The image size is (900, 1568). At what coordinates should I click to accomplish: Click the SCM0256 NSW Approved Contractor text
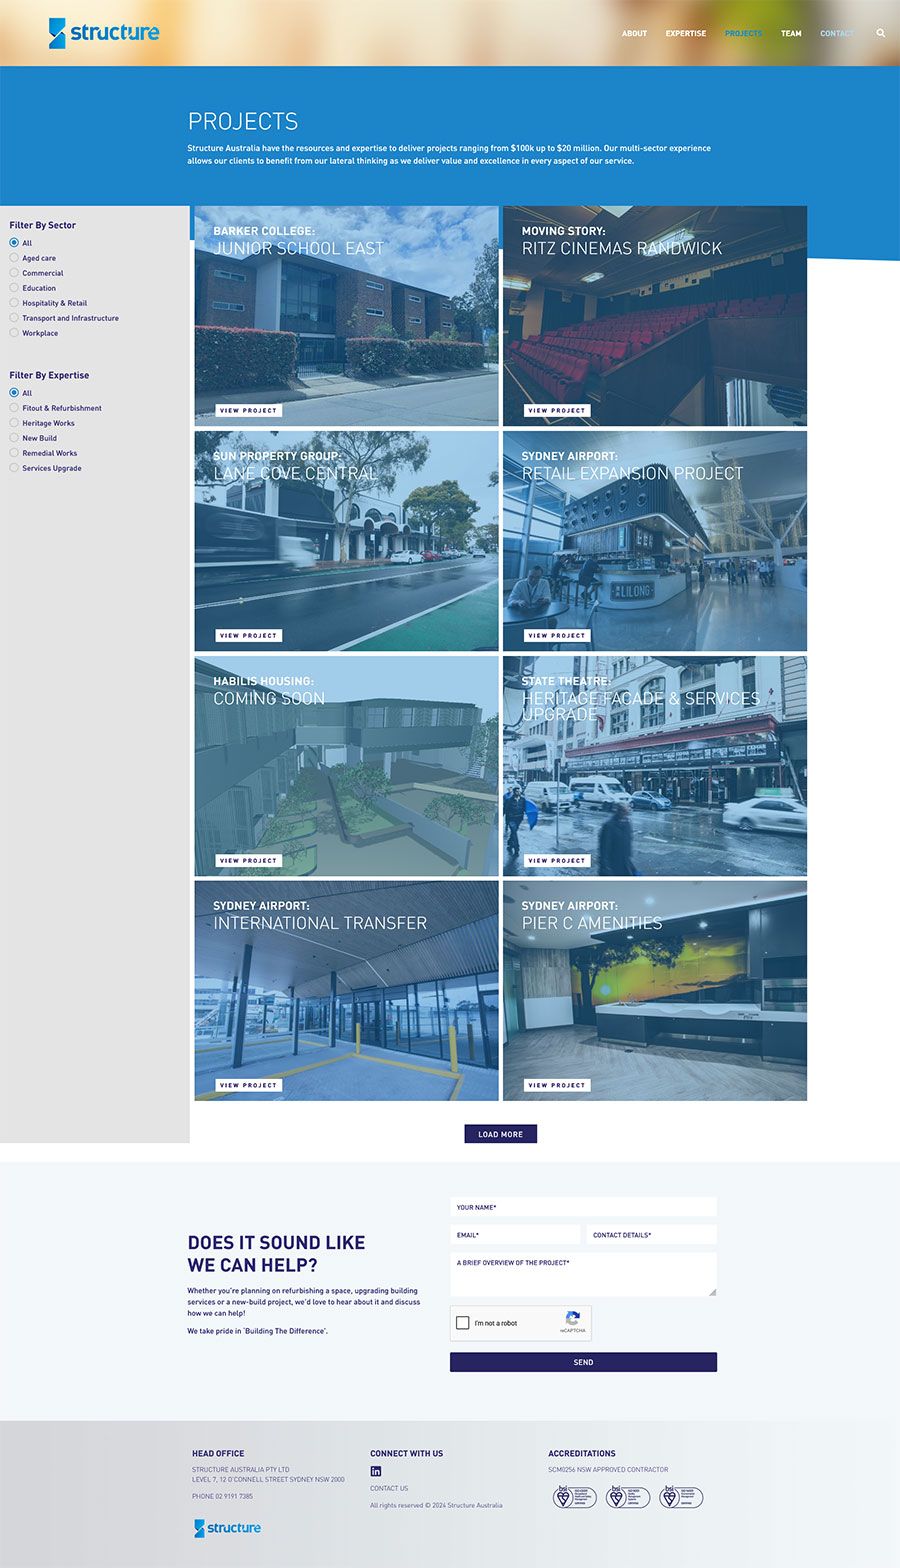(x=608, y=1469)
